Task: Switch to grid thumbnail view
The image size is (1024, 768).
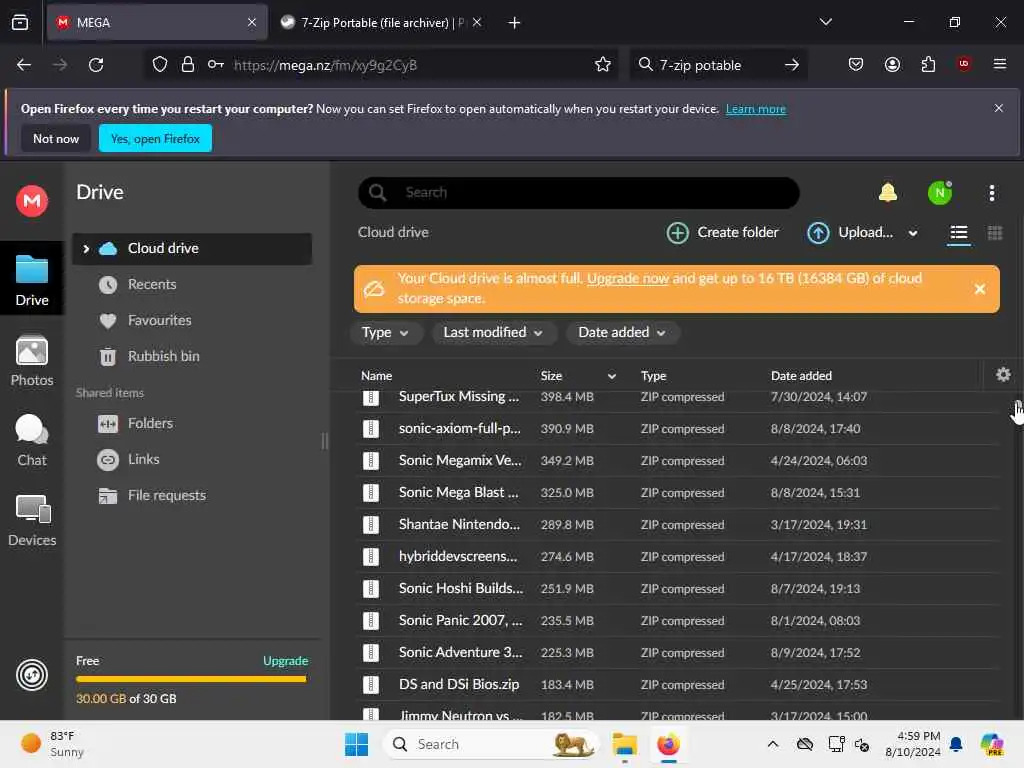Action: [x=995, y=233]
